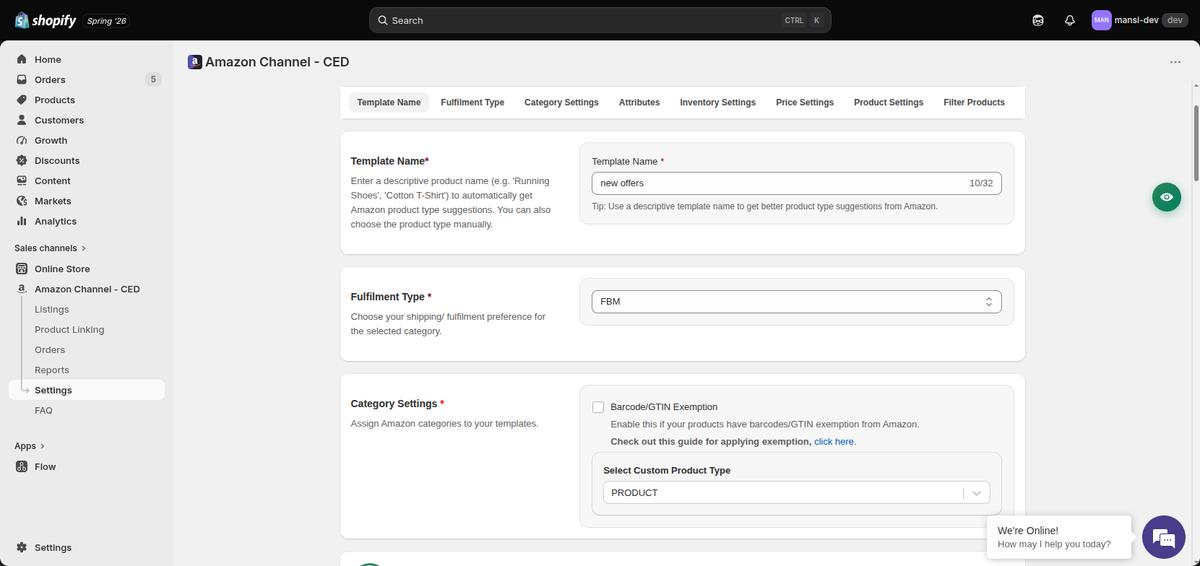
Task: Click the Products tag icon
Action: tap(22, 100)
